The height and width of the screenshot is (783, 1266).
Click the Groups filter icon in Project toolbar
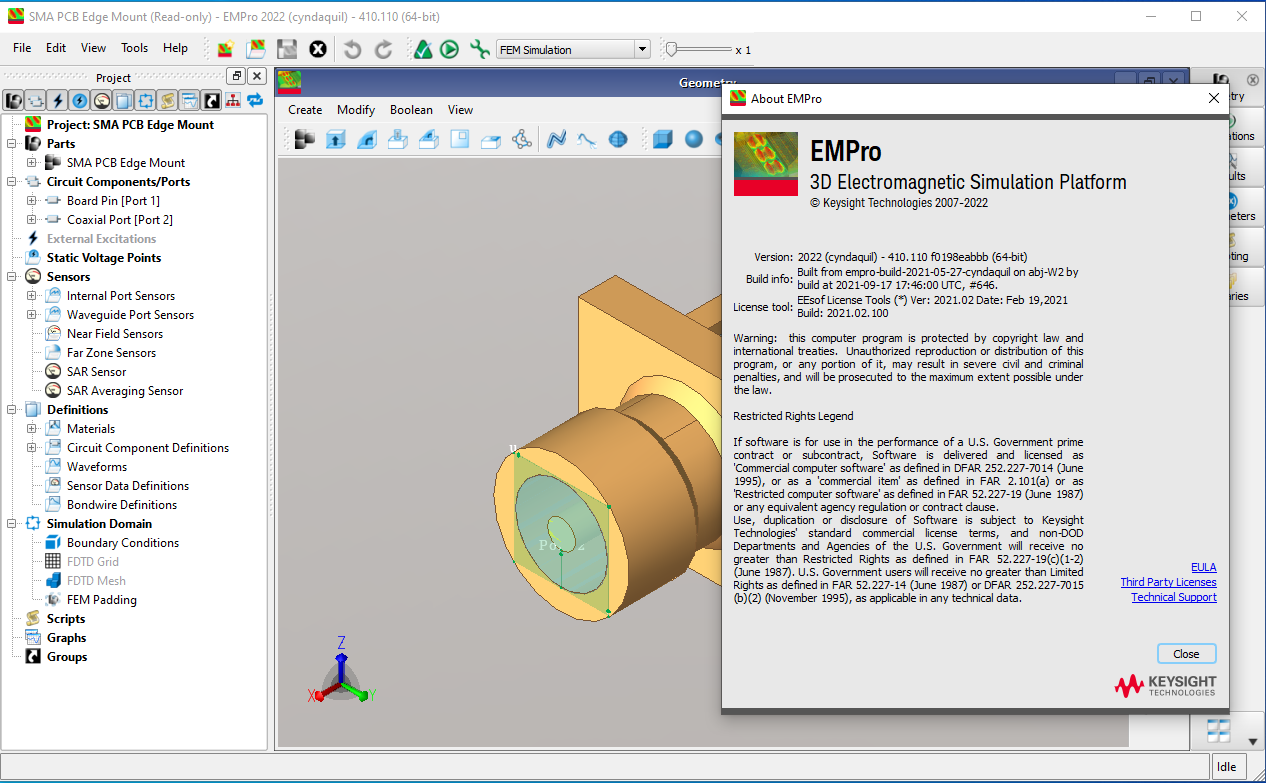point(212,100)
